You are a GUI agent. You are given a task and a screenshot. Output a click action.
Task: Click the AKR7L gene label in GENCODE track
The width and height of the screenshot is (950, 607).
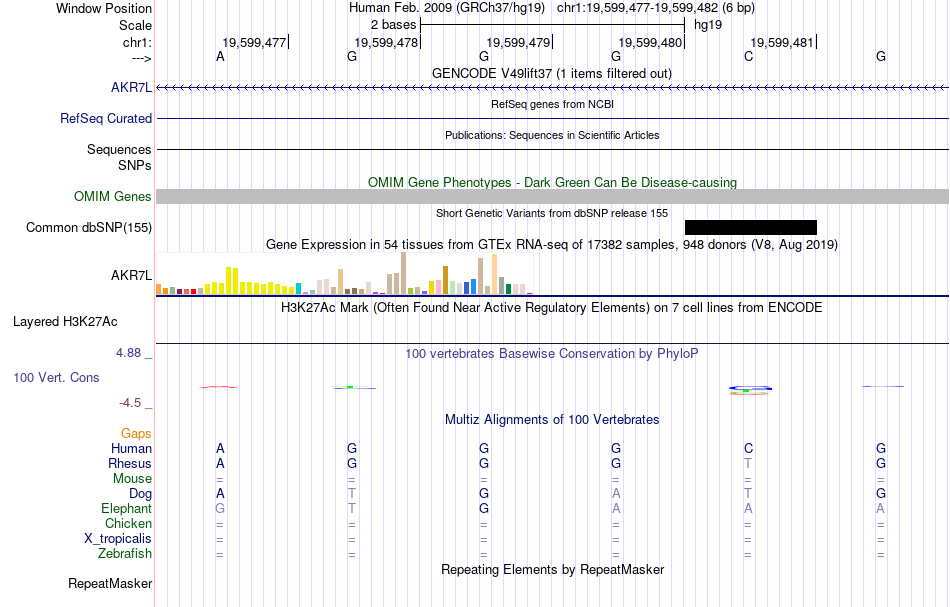point(131,88)
